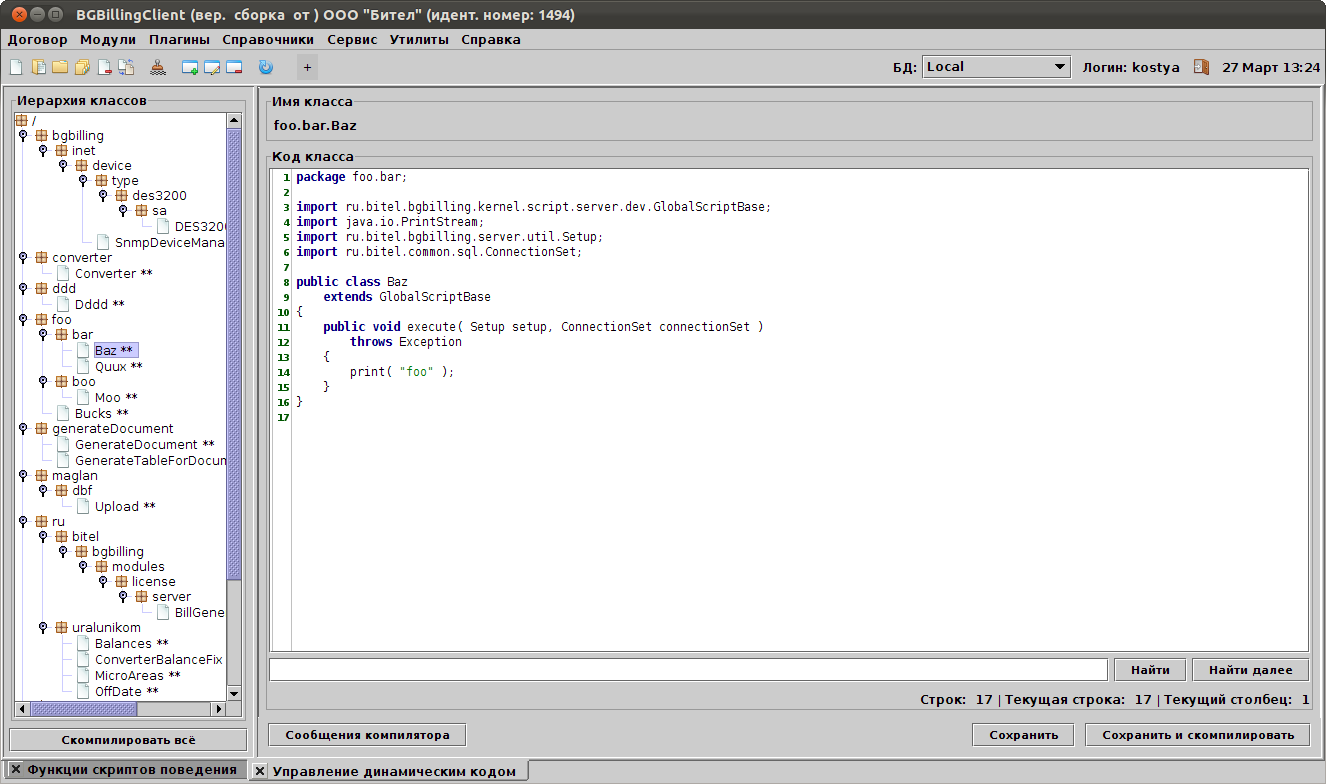
Task: Switch to Функции скриптов поведения tab
Action: [130, 770]
